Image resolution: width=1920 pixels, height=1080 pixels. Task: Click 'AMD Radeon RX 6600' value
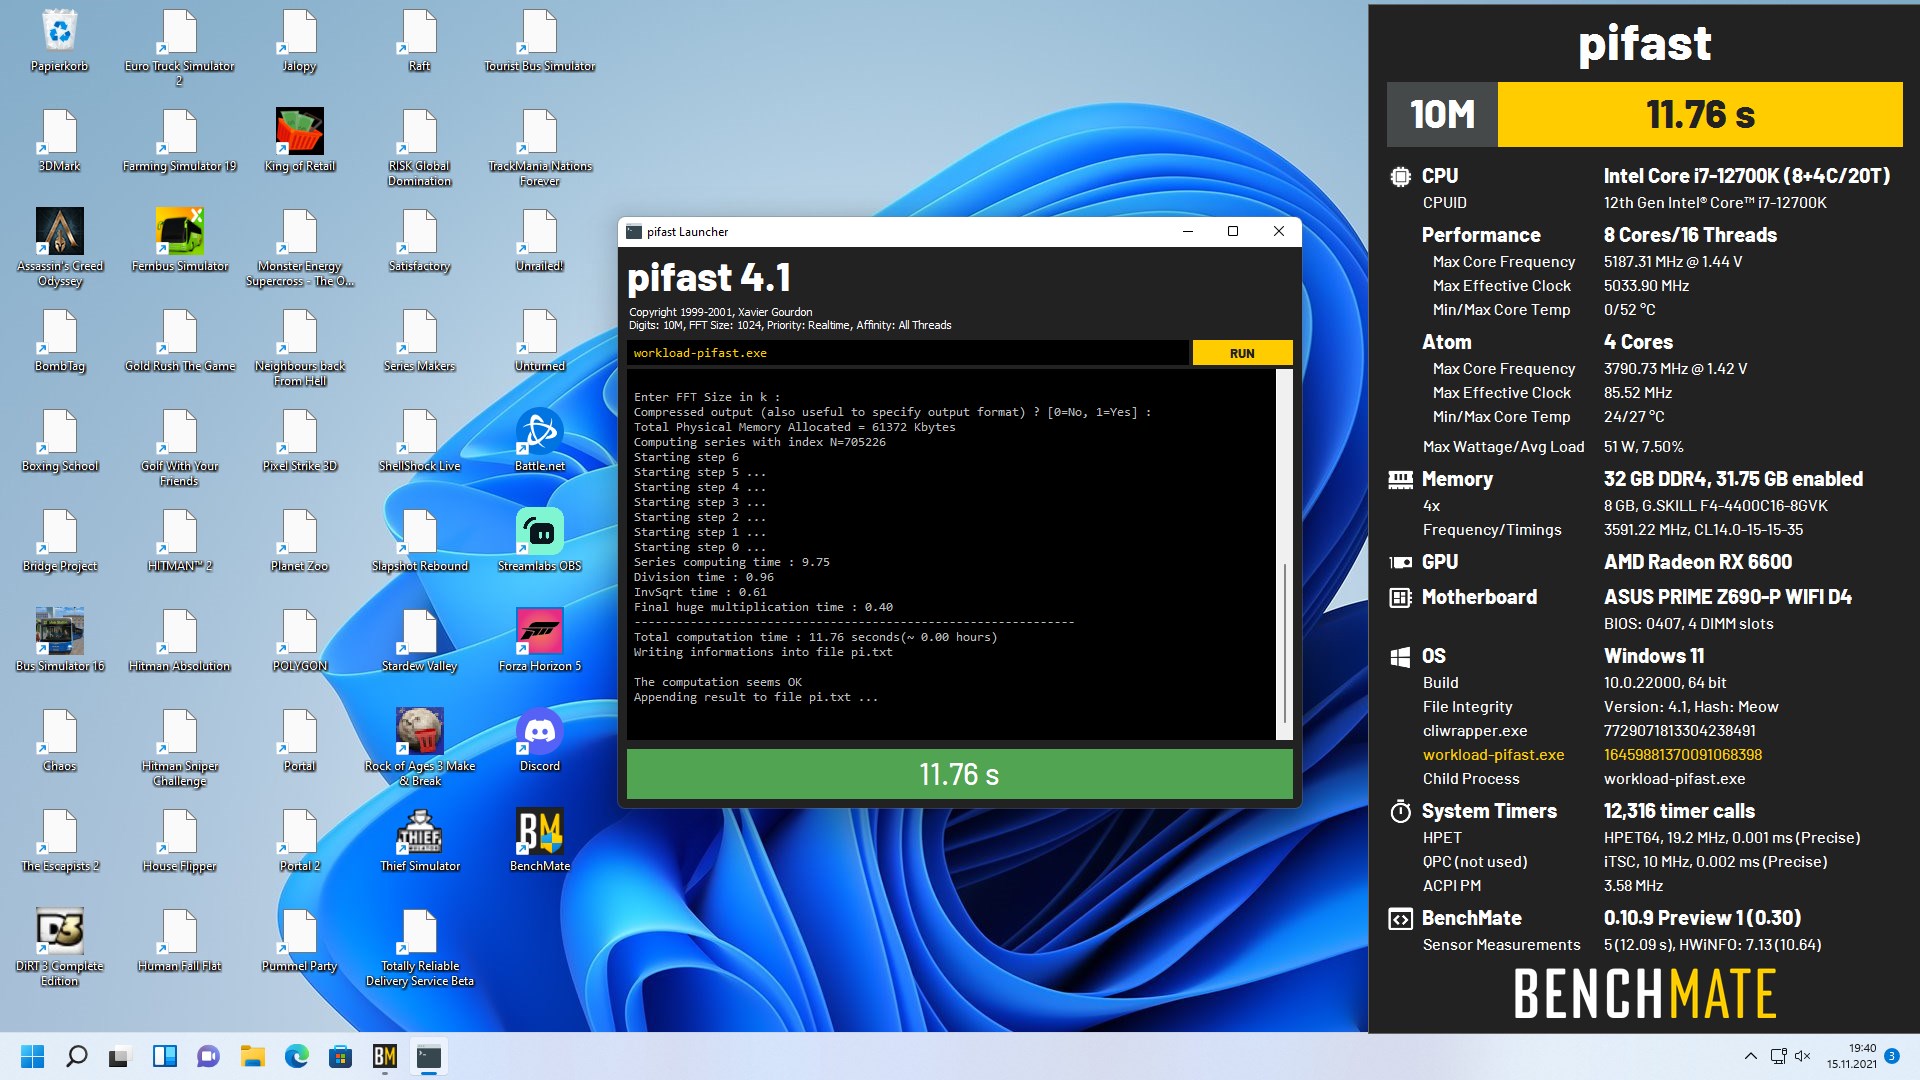(1698, 562)
